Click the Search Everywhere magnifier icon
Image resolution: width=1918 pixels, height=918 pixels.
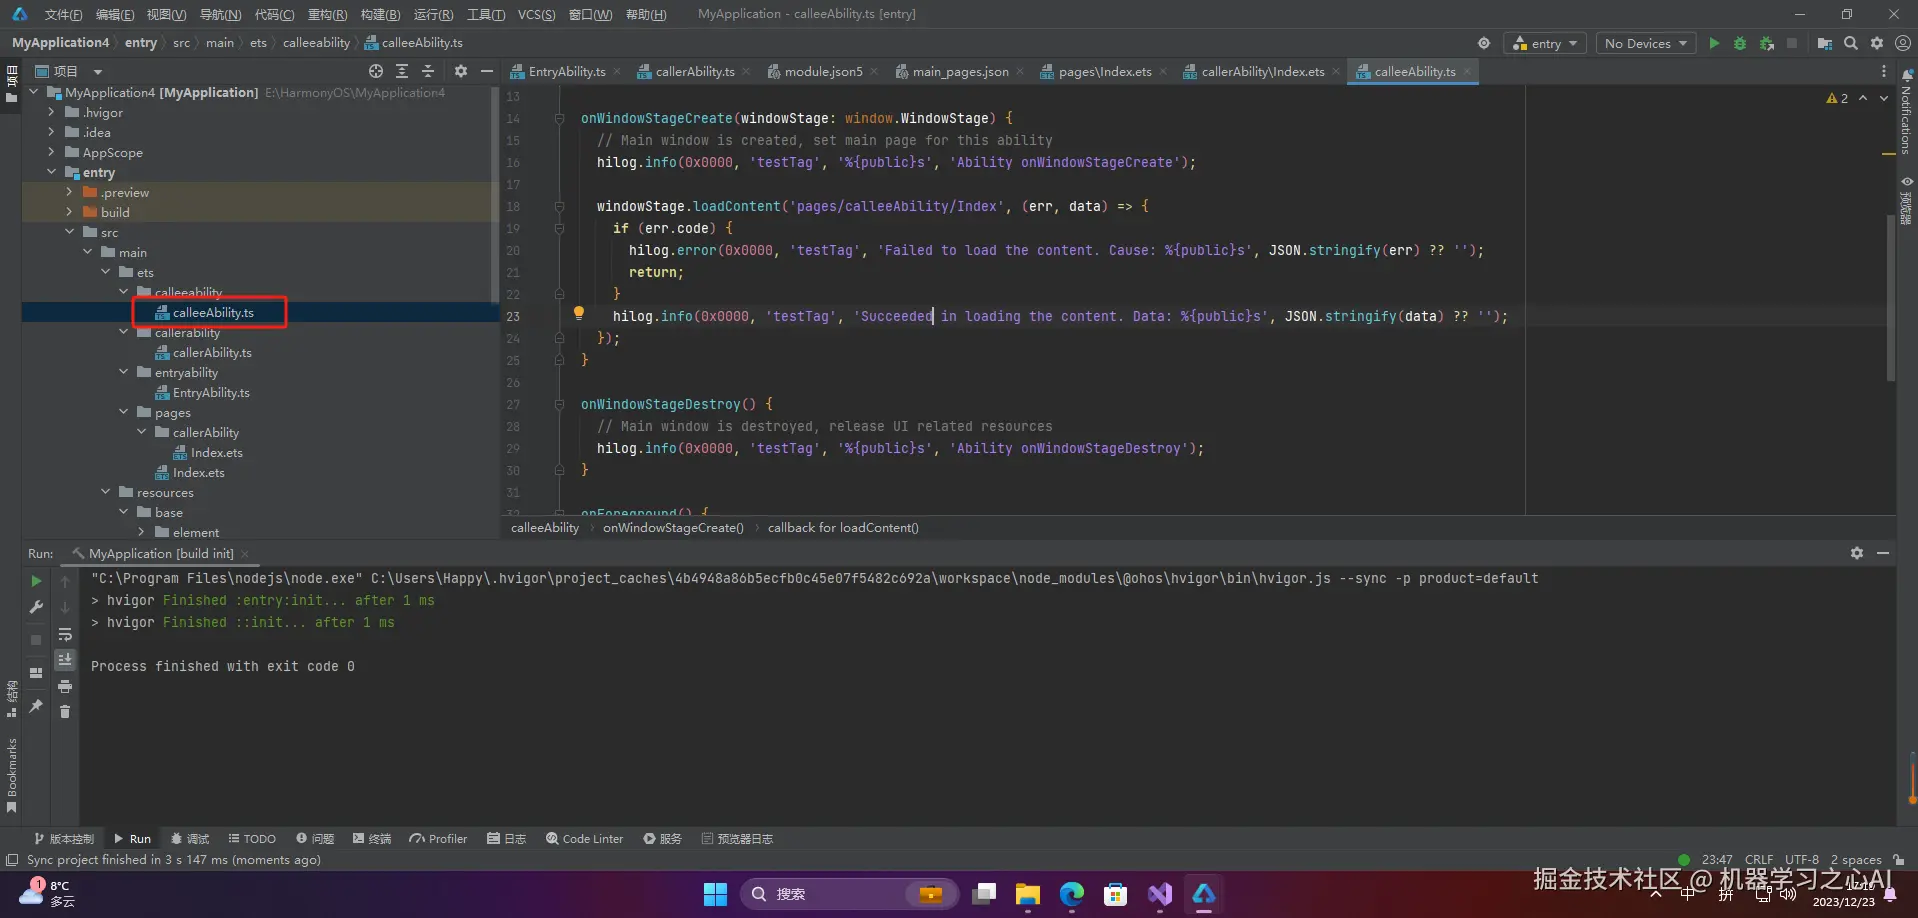point(1851,43)
